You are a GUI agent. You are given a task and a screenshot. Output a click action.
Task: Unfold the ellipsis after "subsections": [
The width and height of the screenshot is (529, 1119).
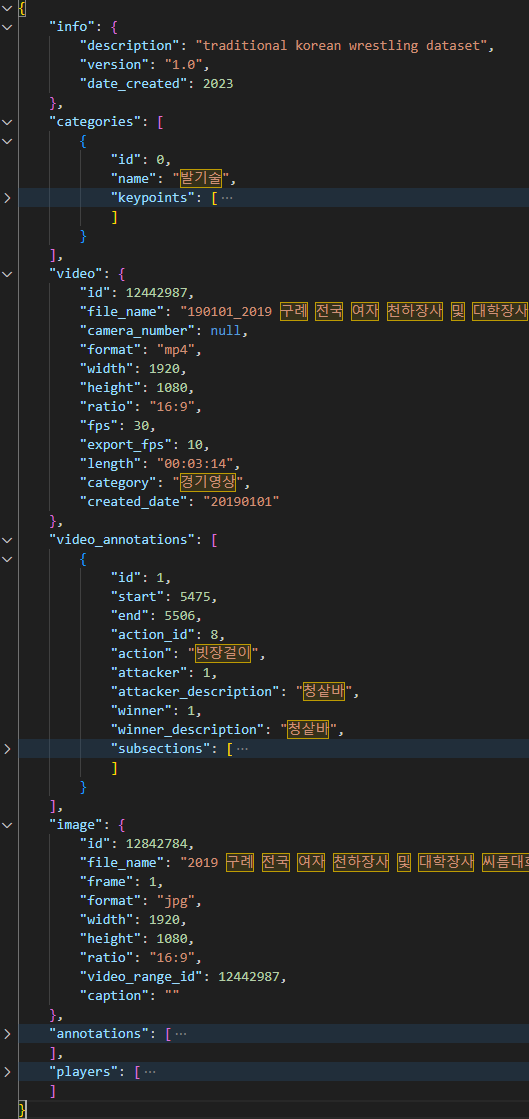click(x=243, y=749)
